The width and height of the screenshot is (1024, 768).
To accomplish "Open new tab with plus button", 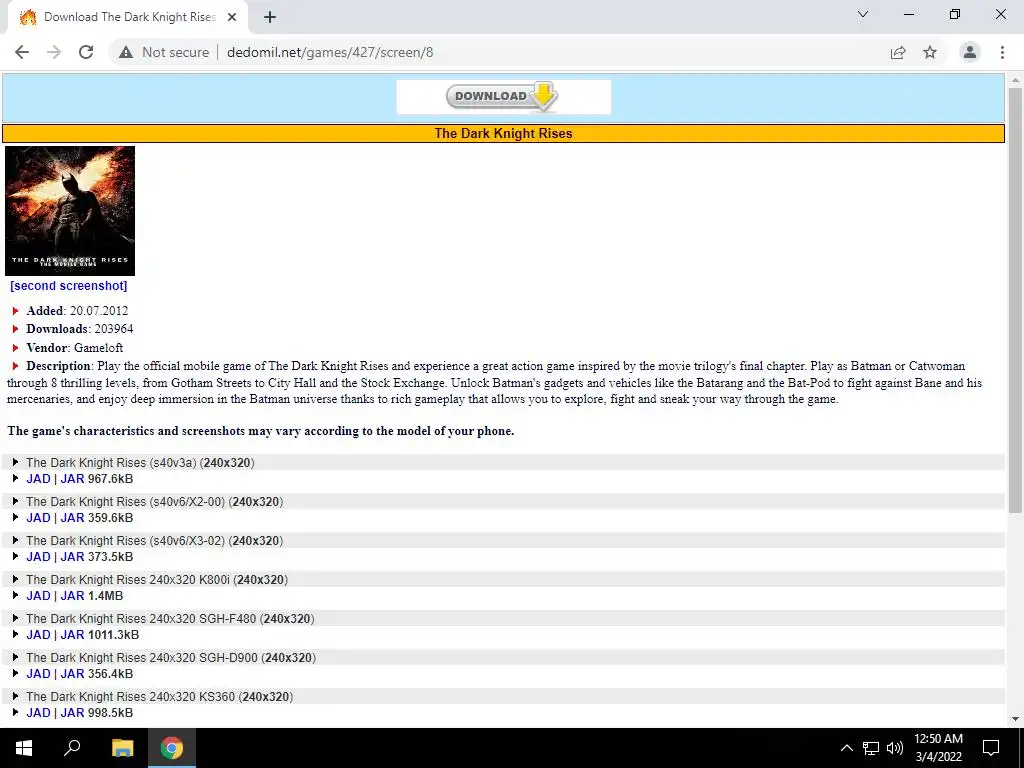I will tap(270, 17).
